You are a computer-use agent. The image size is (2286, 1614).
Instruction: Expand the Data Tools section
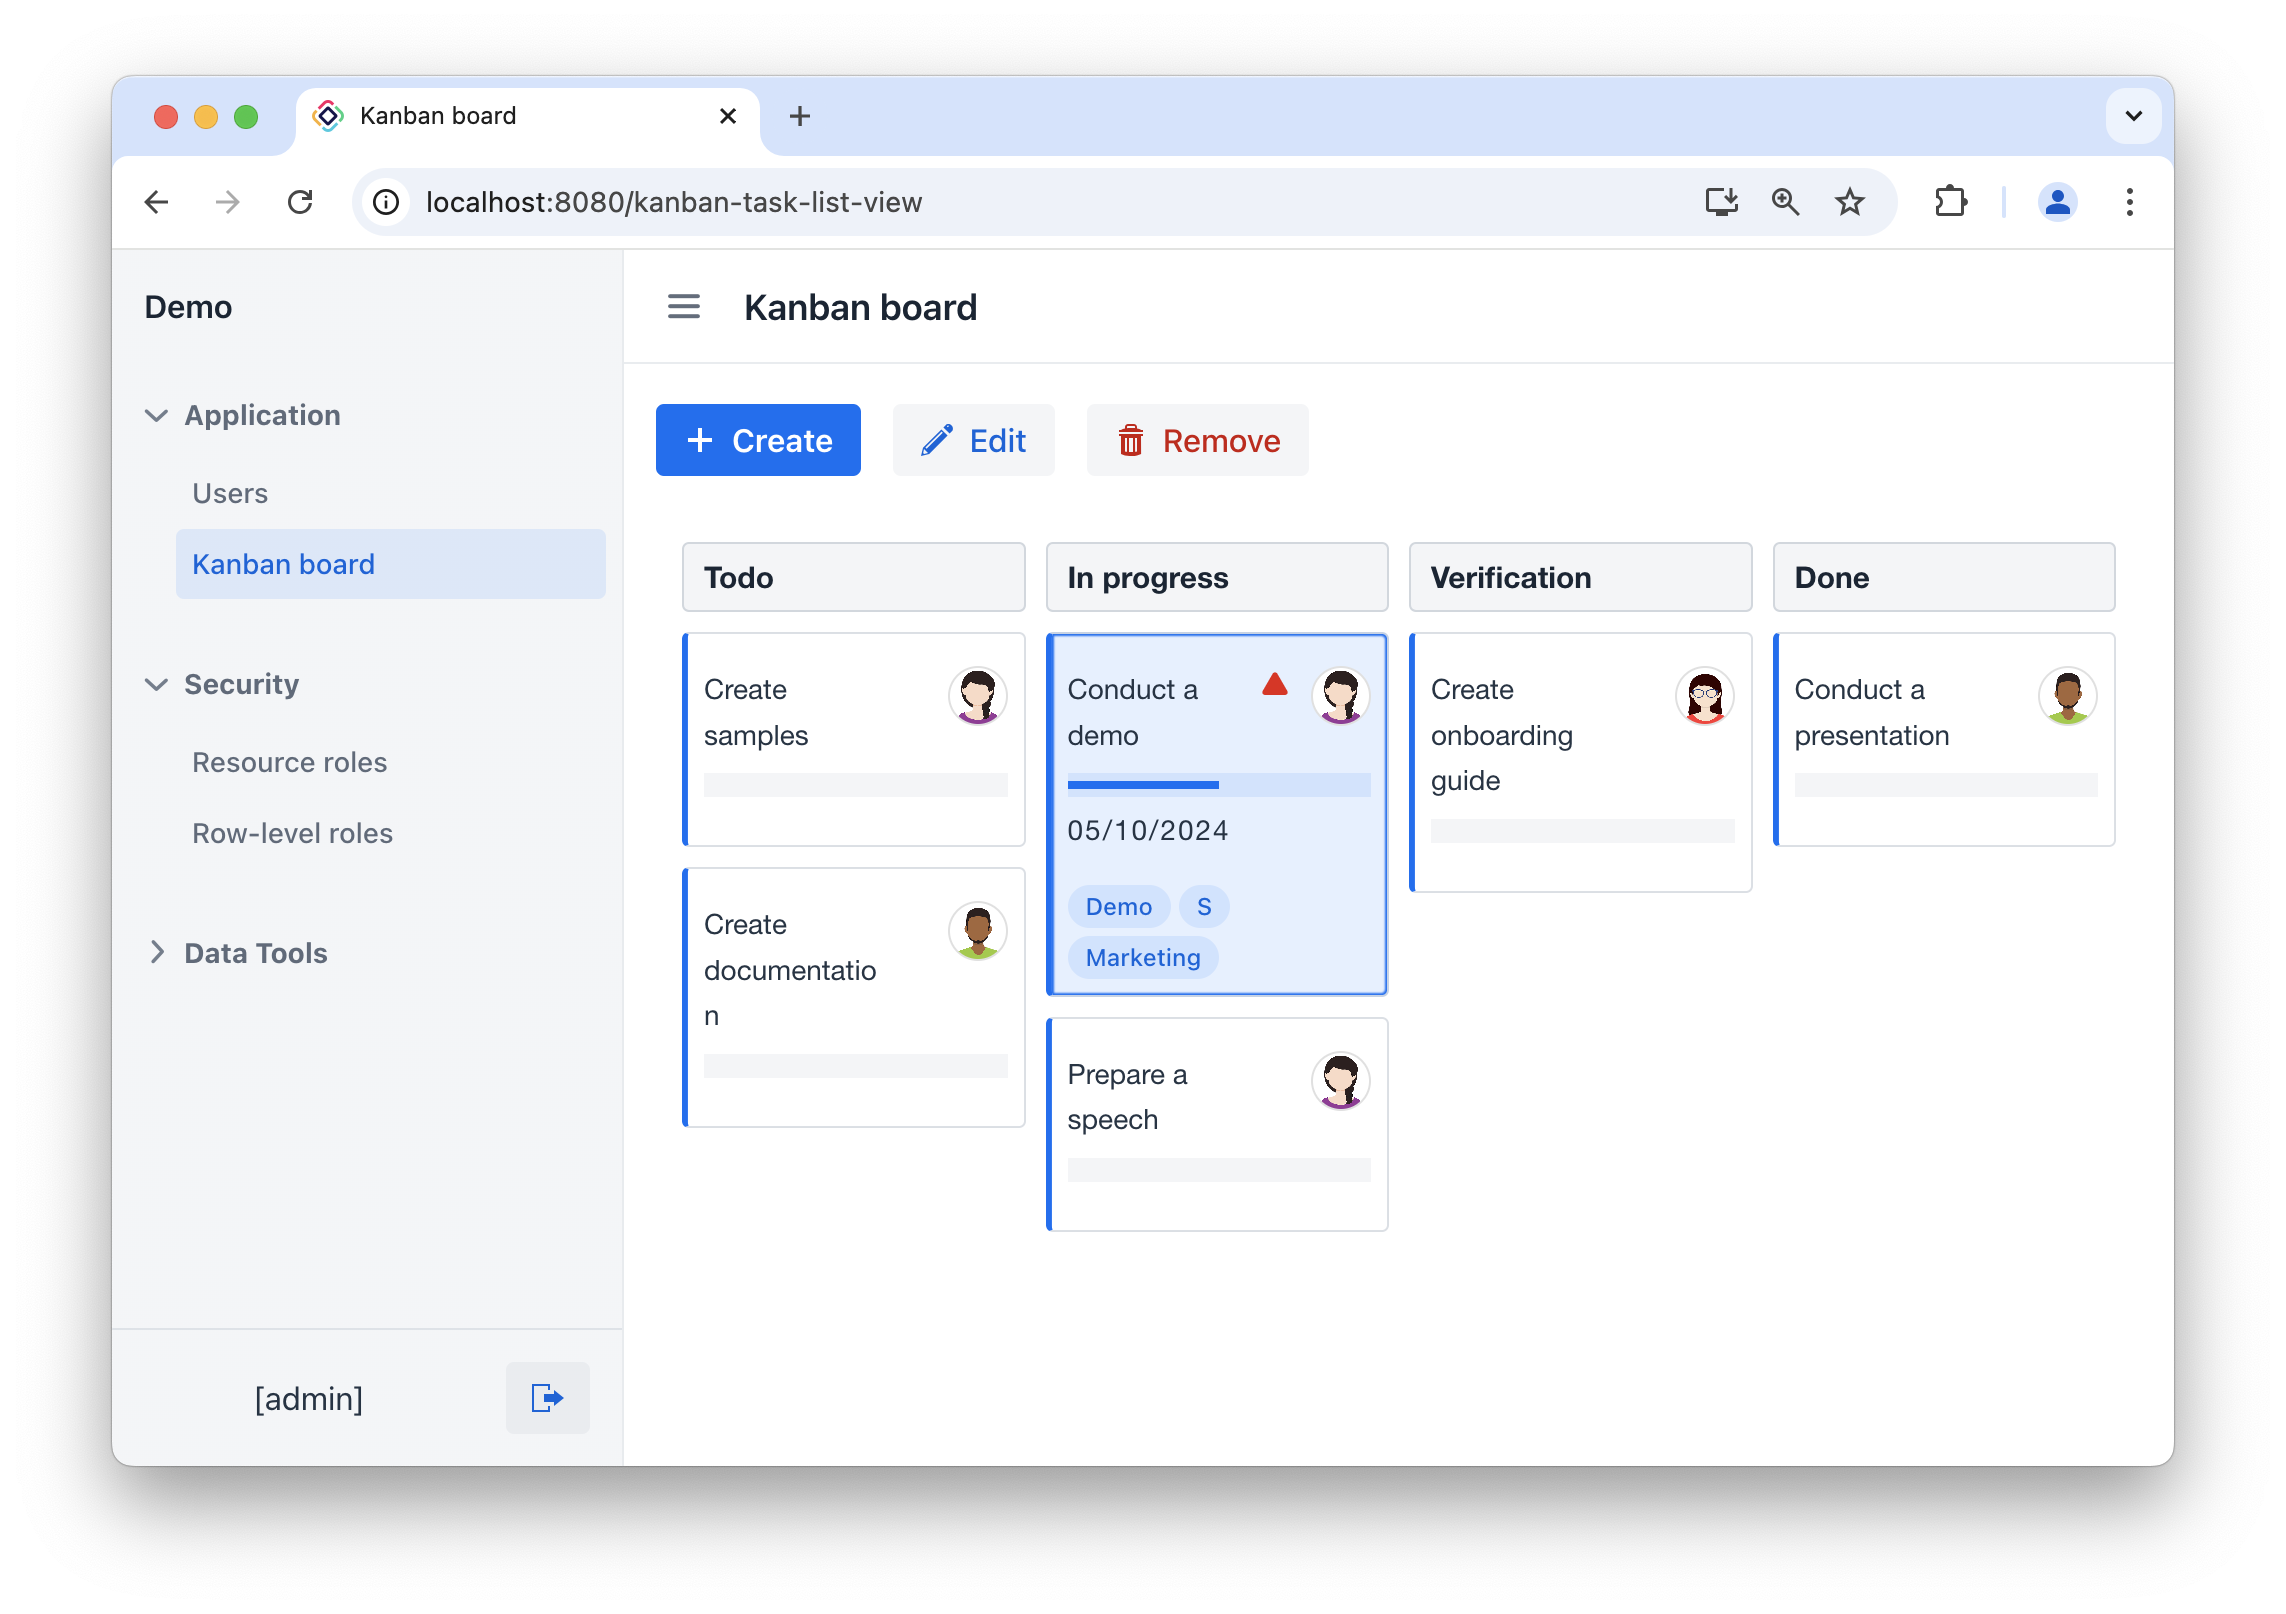coord(157,953)
